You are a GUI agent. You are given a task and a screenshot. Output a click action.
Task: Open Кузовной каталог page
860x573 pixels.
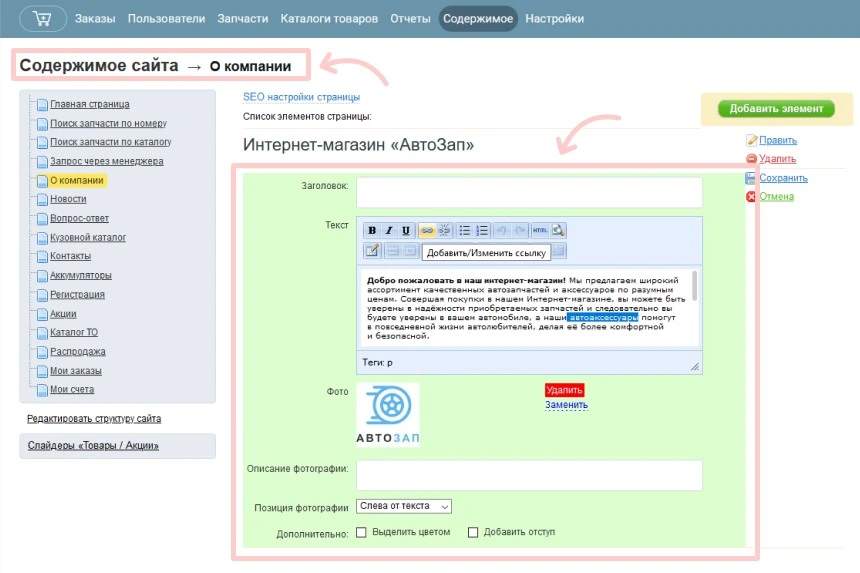88,237
